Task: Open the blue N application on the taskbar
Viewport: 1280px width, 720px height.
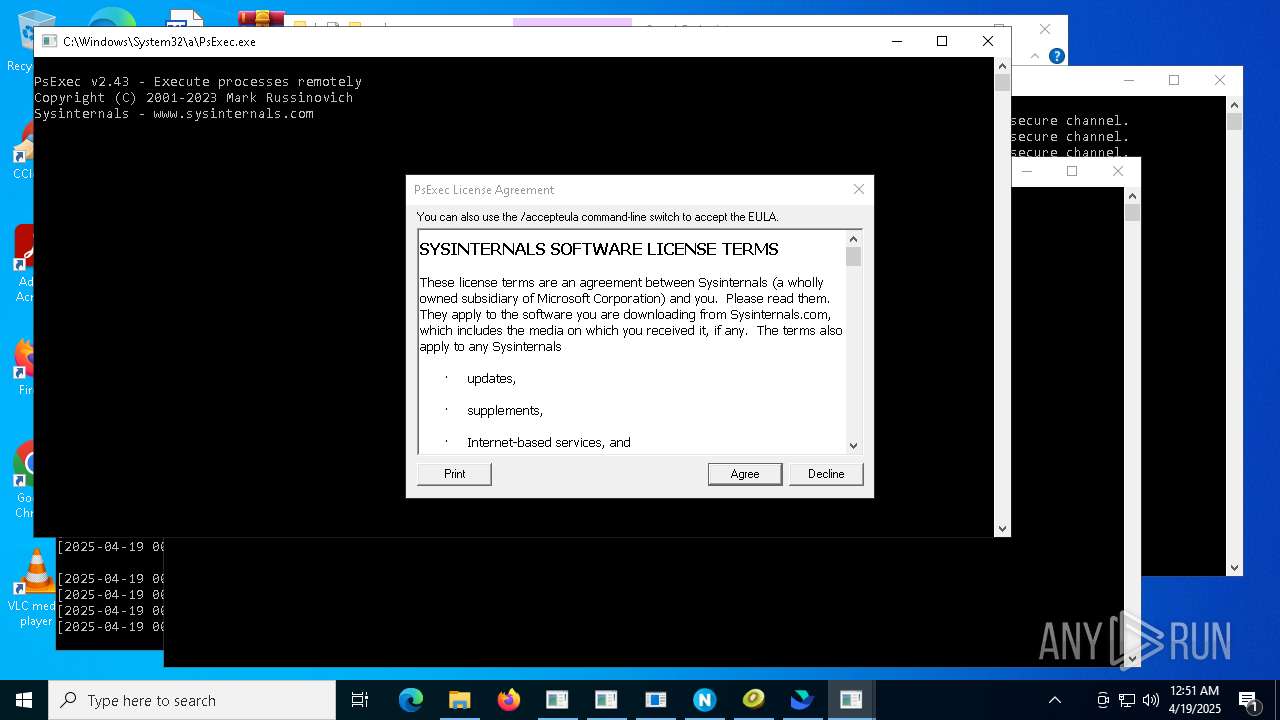Action: (x=704, y=700)
